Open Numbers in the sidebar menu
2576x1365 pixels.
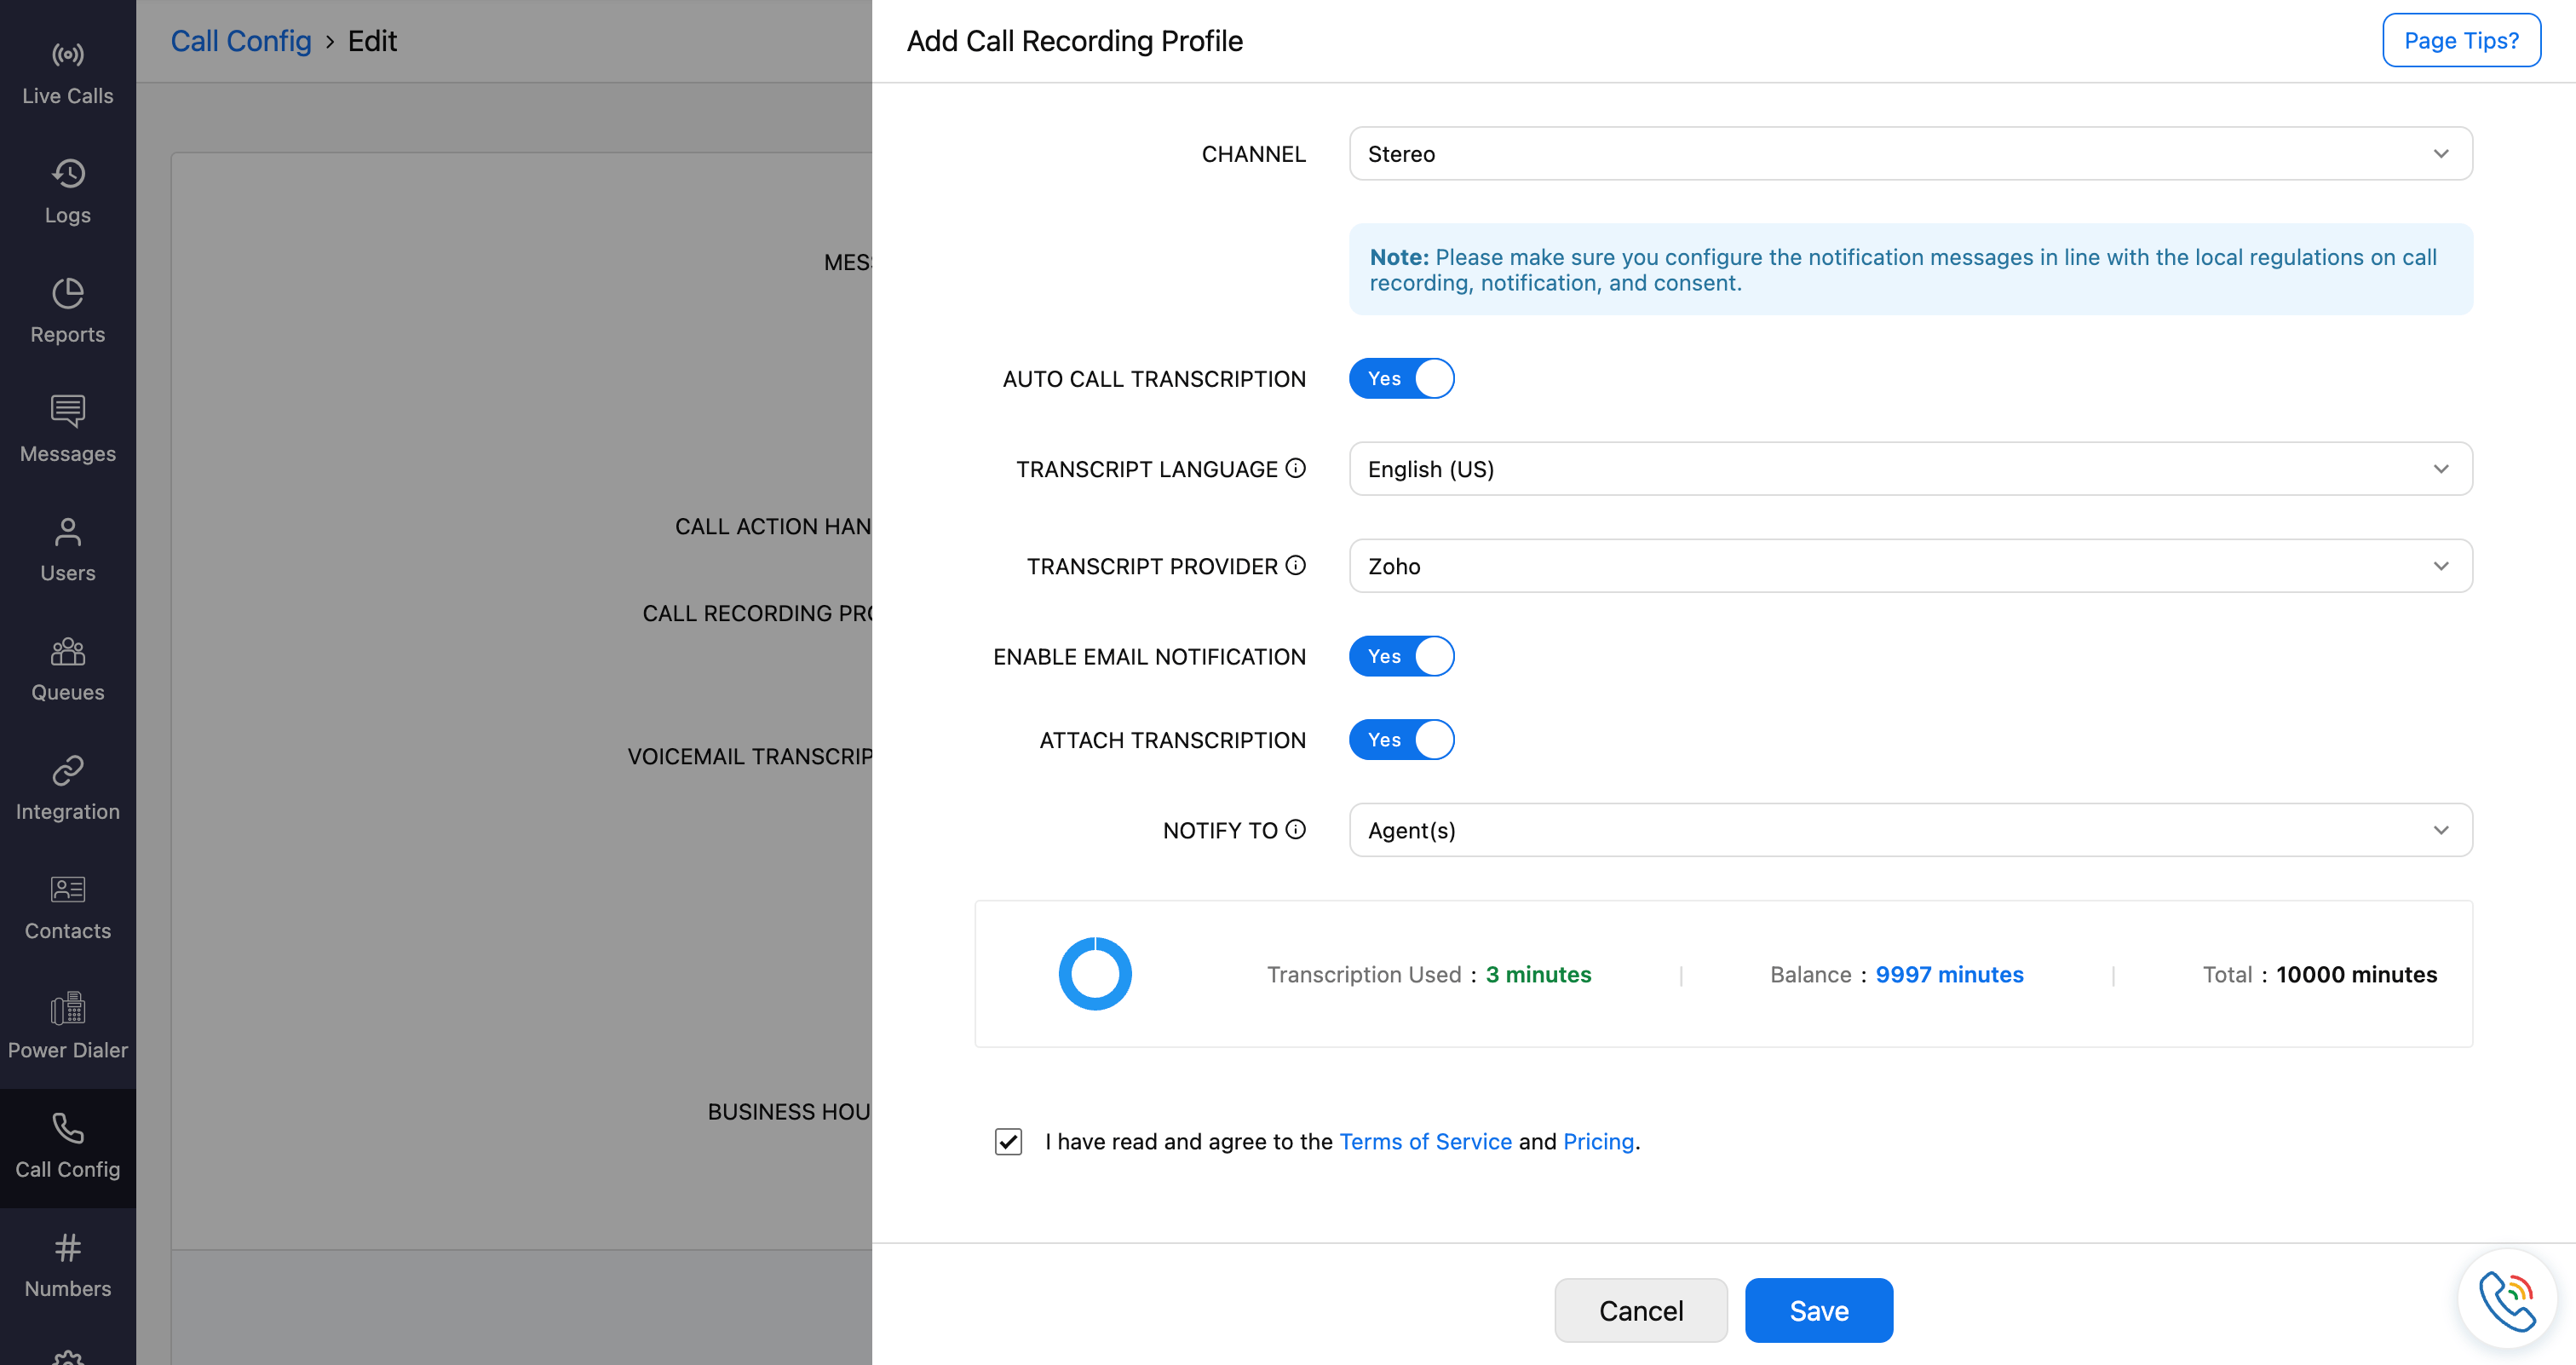click(67, 1266)
